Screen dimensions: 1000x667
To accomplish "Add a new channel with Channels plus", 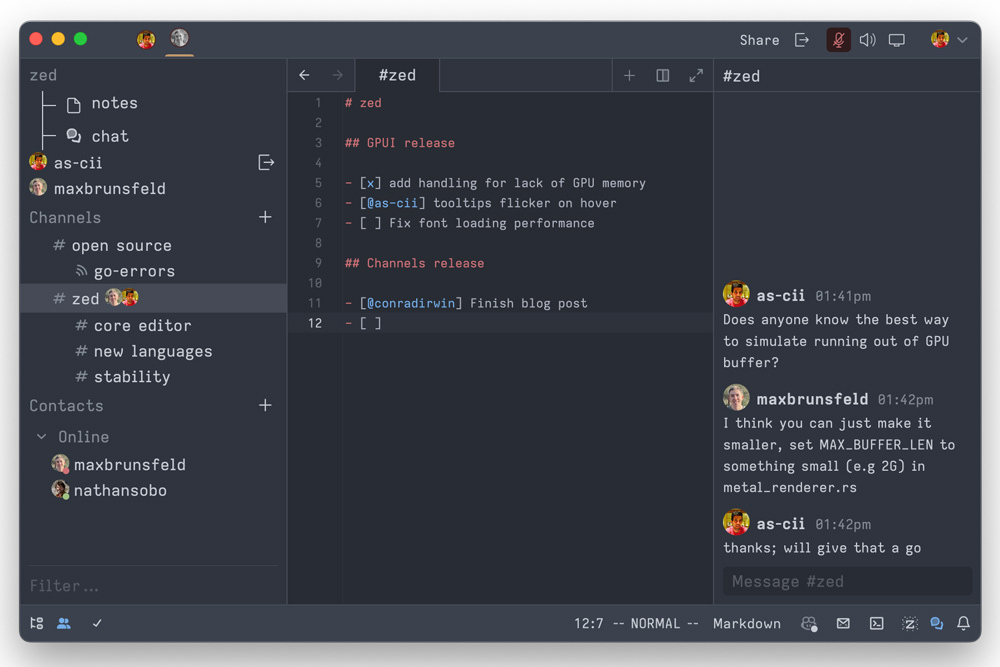I will [265, 217].
